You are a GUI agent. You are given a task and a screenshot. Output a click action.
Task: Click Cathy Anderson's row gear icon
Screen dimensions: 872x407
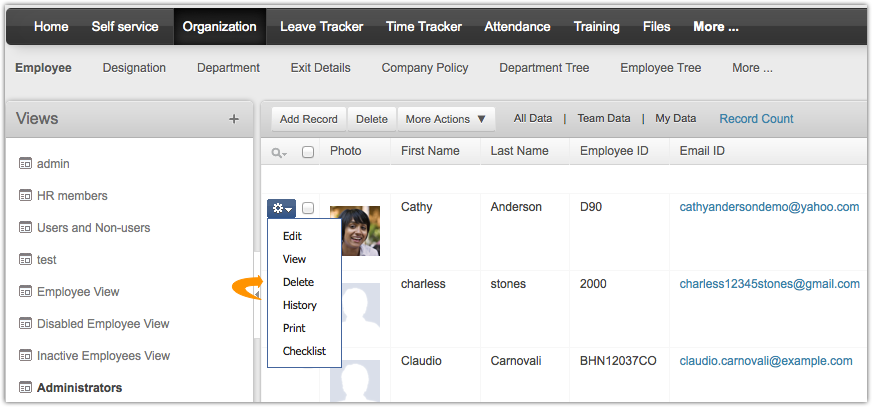point(281,209)
